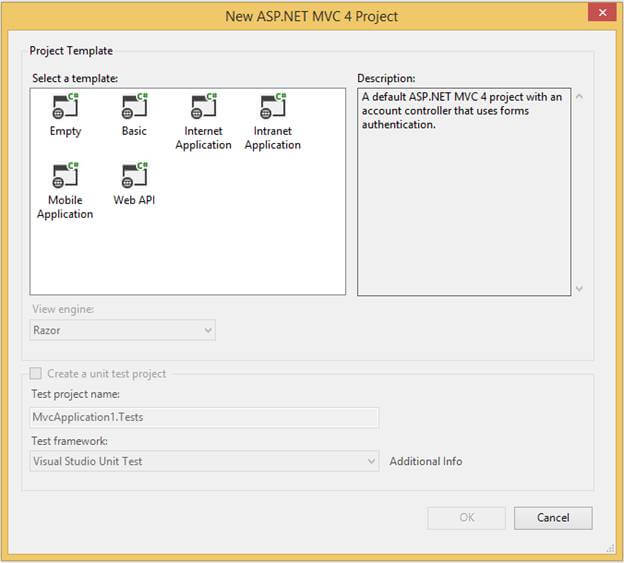Click the 'Project Template' group heading
Viewport: 624px width, 563px height.
71,51
